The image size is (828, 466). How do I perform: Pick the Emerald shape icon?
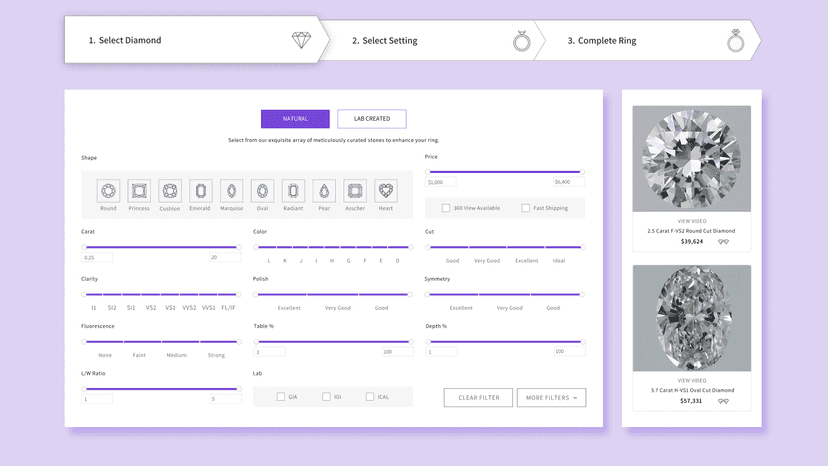(201, 191)
